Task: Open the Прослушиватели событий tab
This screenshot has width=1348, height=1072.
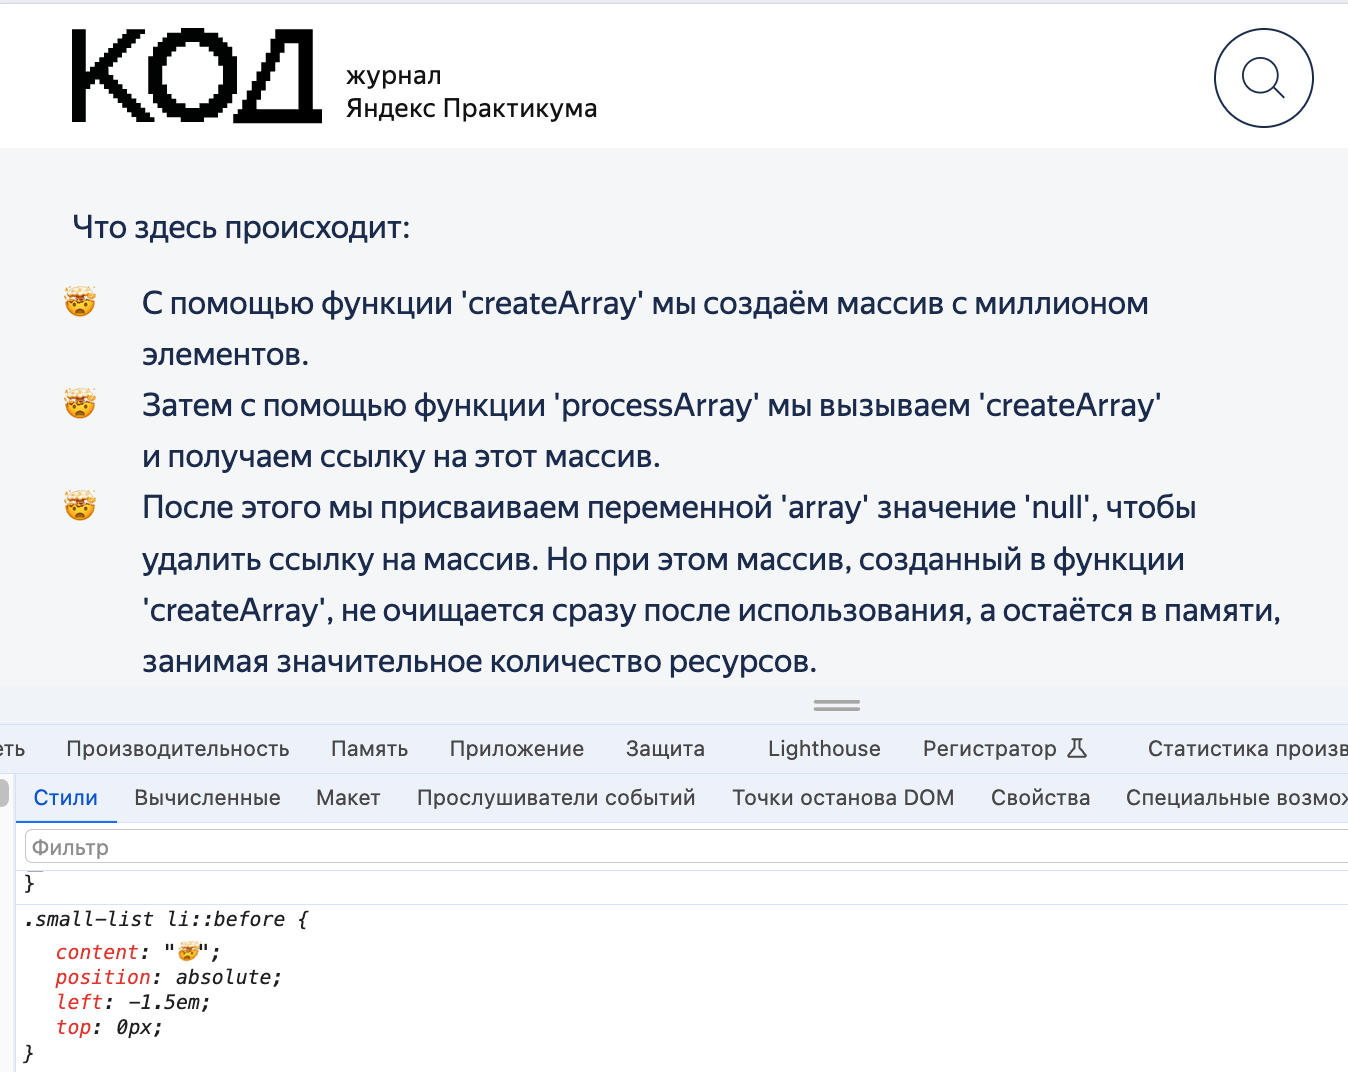Action: 556,797
